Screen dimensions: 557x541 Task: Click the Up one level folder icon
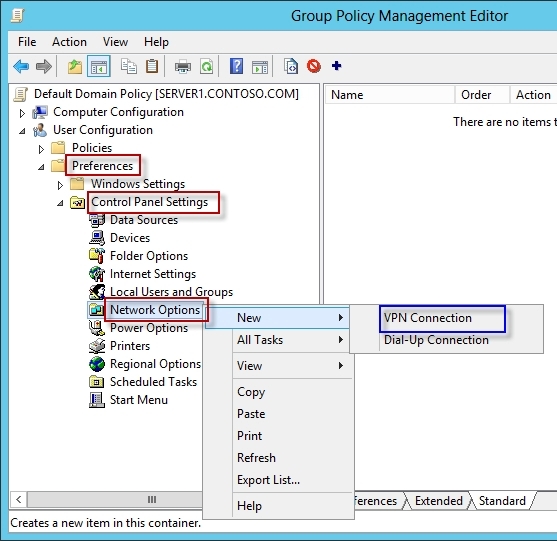tap(75, 66)
